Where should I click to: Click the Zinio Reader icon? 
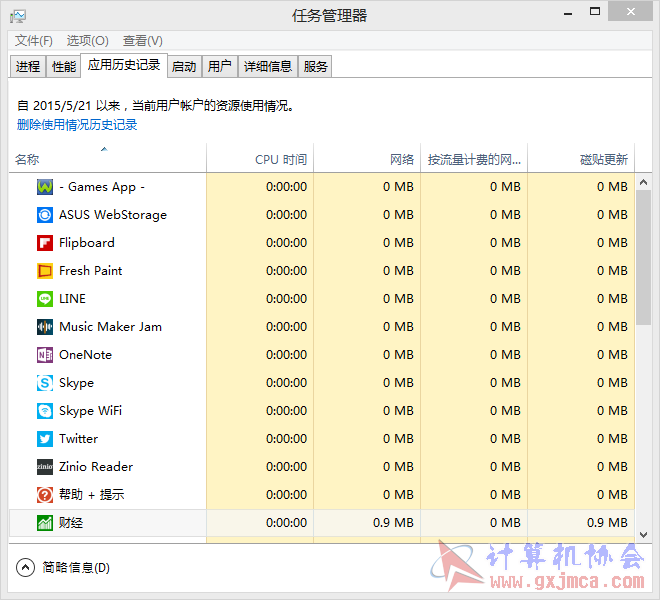(x=45, y=467)
